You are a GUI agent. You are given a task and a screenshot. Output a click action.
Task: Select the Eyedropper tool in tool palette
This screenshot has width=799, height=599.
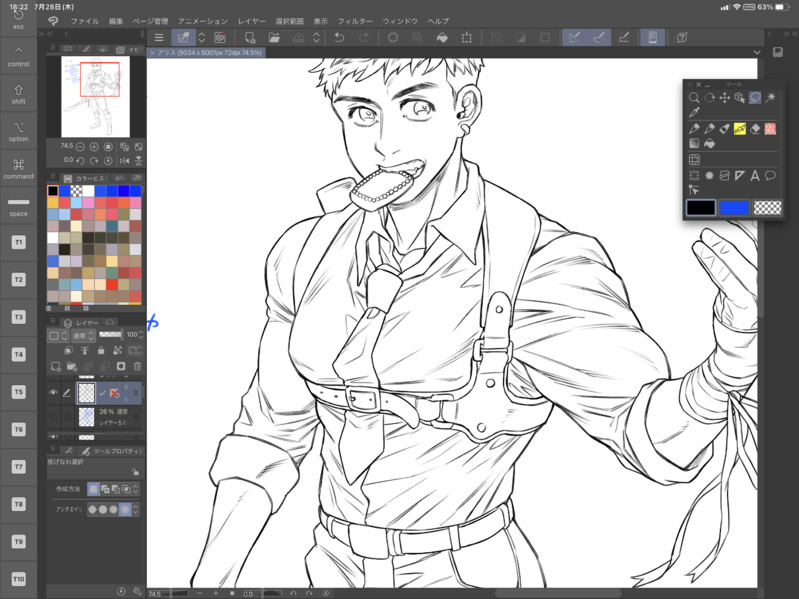click(x=694, y=113)
